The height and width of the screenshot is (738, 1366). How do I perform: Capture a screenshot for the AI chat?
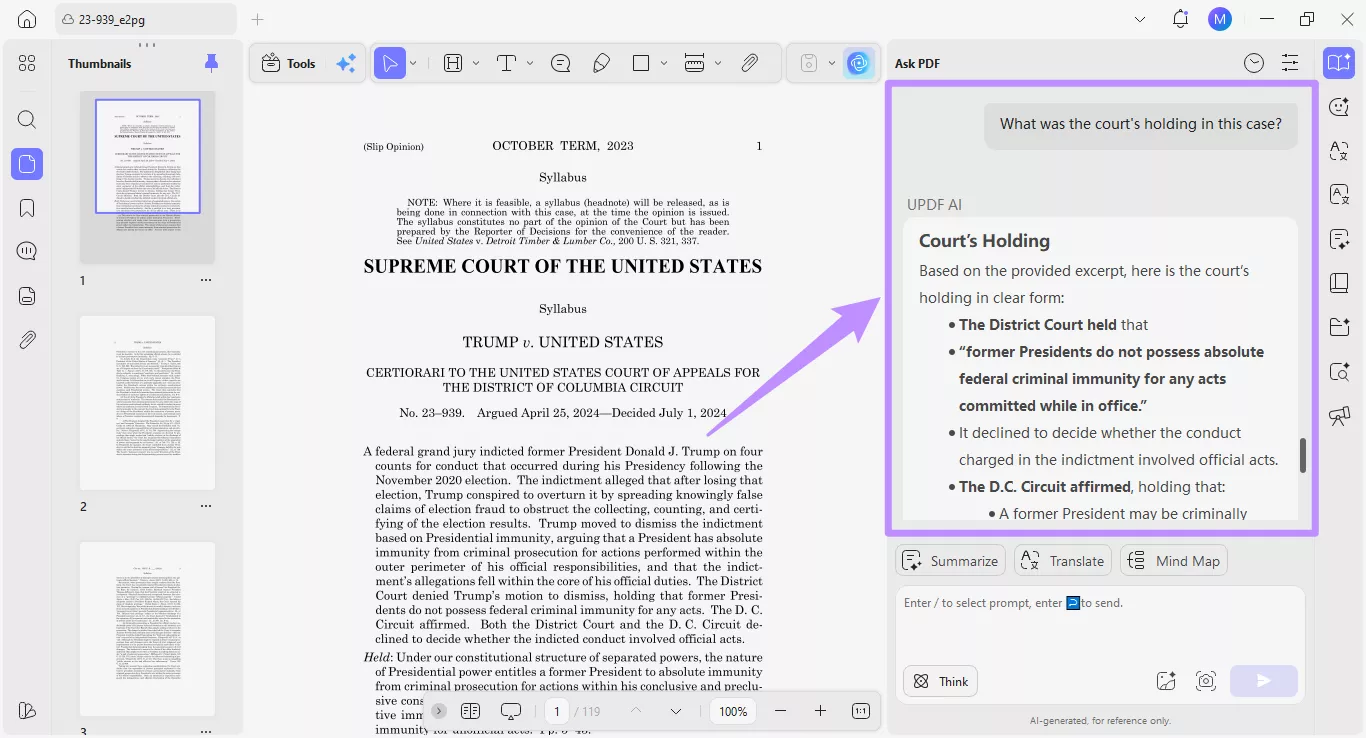tap(1206, 681)
